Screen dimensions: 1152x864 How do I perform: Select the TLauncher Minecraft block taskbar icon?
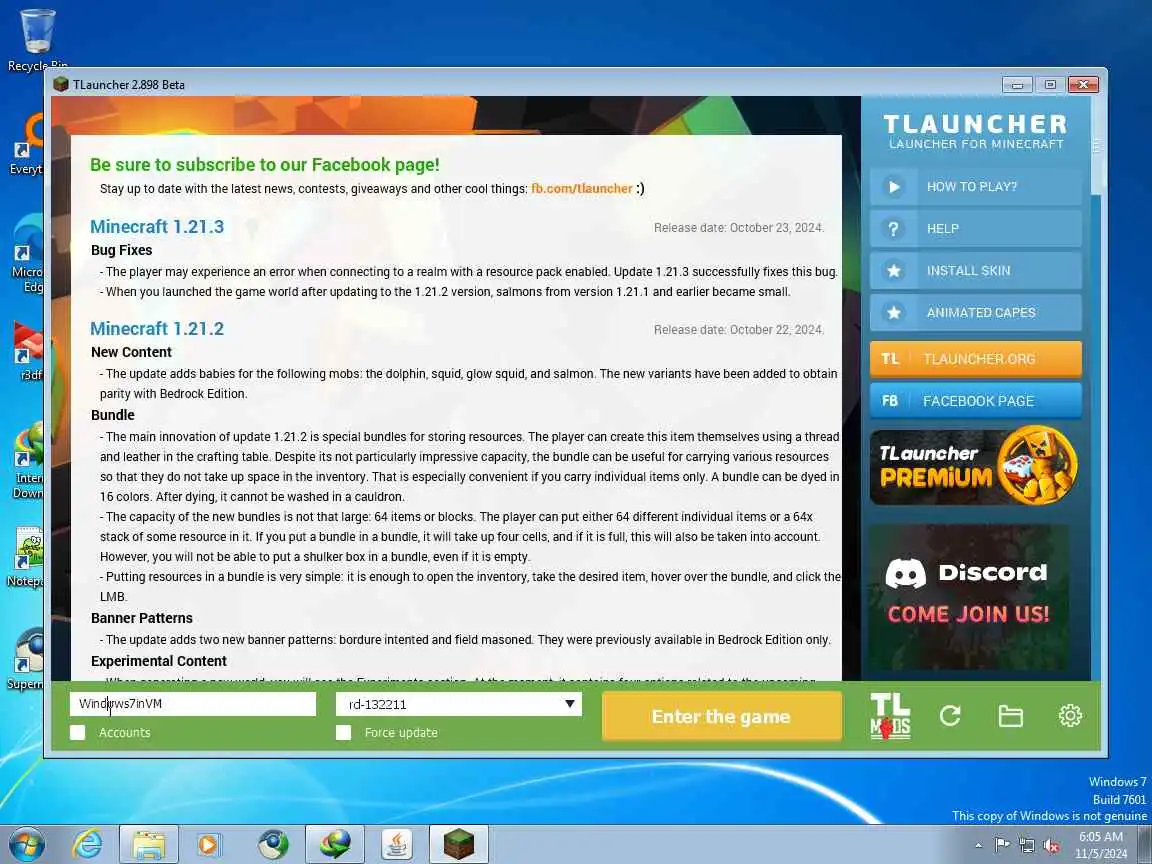pos(459,845)
